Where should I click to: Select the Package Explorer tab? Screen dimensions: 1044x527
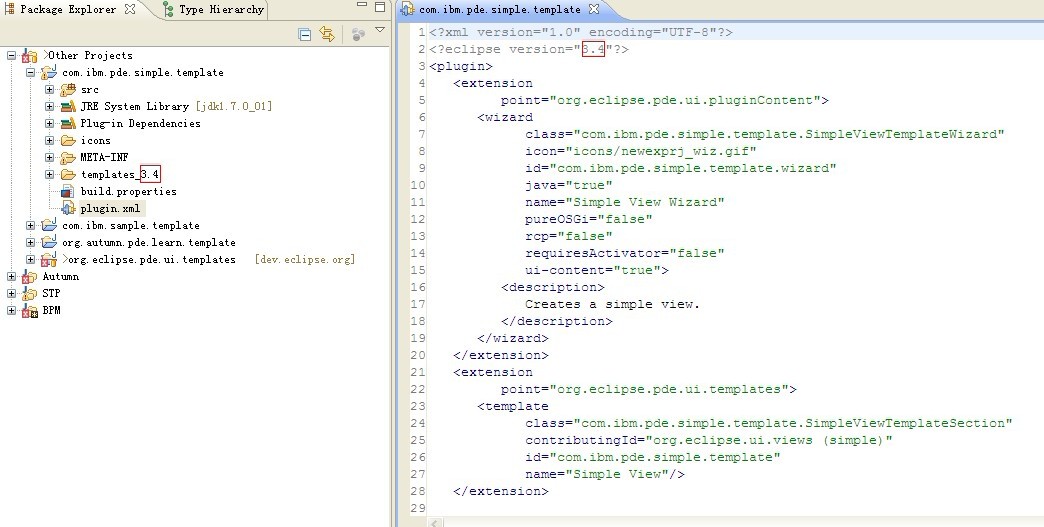[x=68, y=9]
